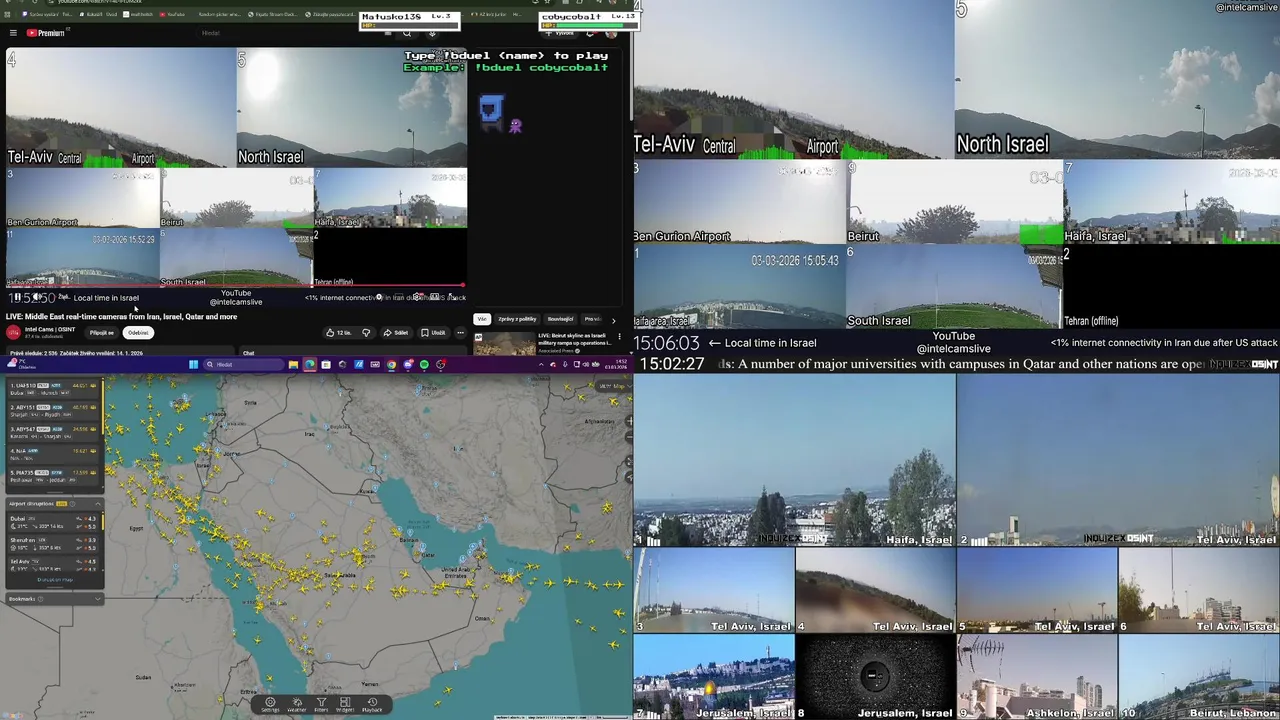Screen dimensions: 1280x720
Task: Save the video with Uložit
Action: pyautogui.click(x=433, y=332)
